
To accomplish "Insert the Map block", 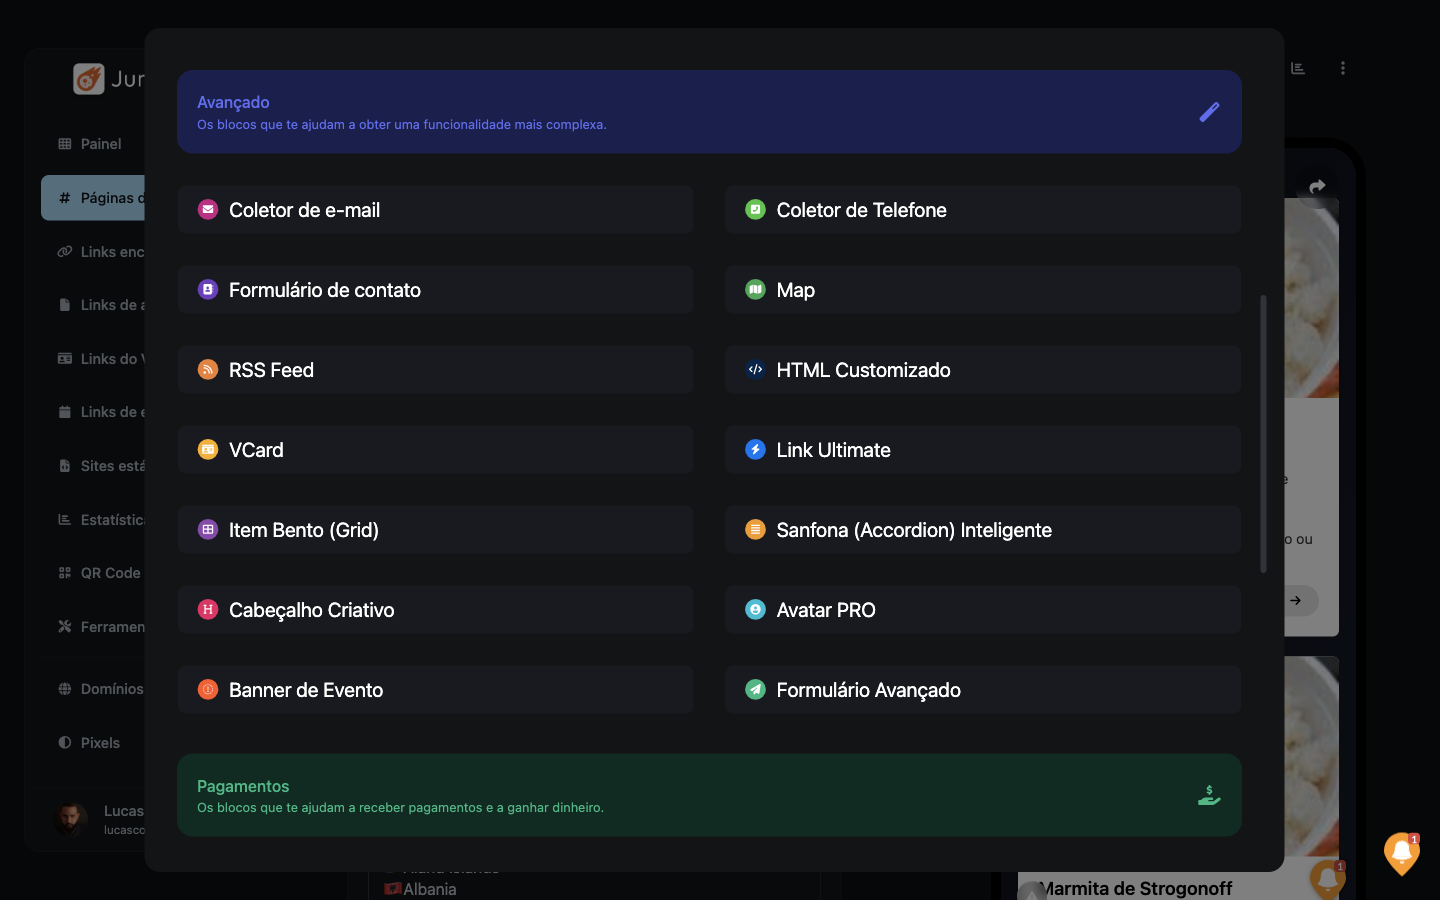I will point(983,290).
